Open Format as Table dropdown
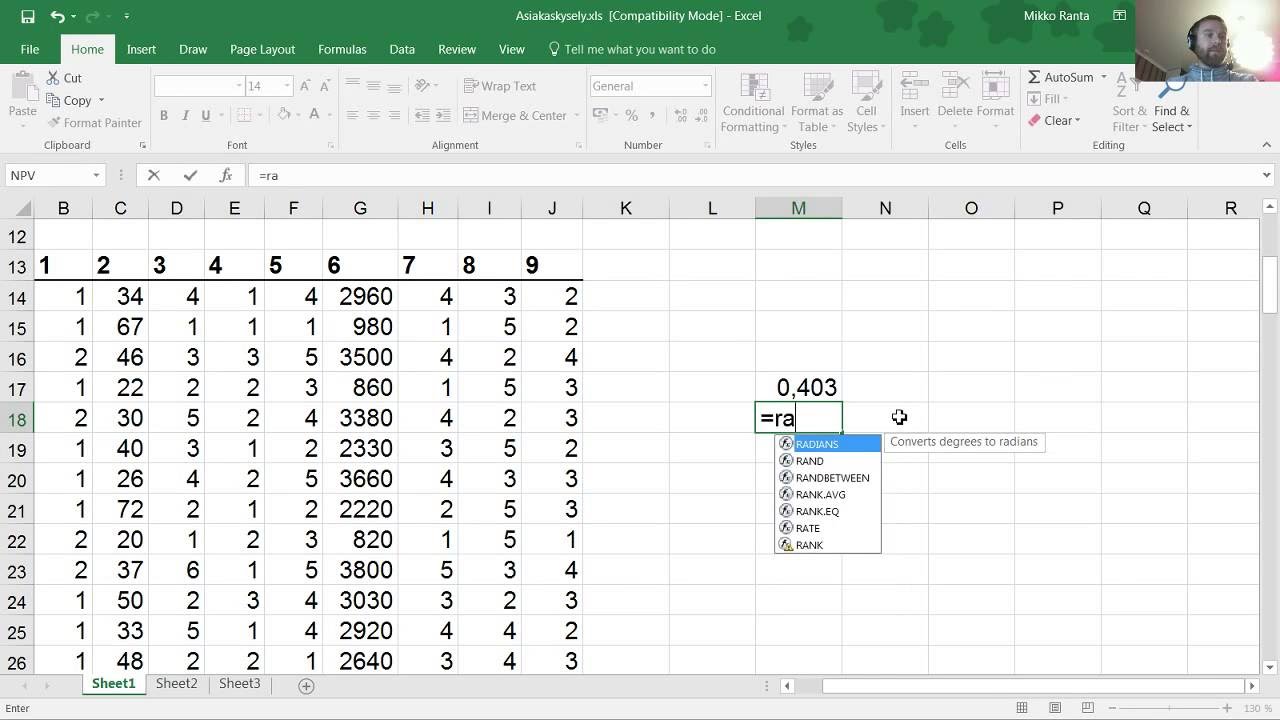 click(x=817, y=103)
